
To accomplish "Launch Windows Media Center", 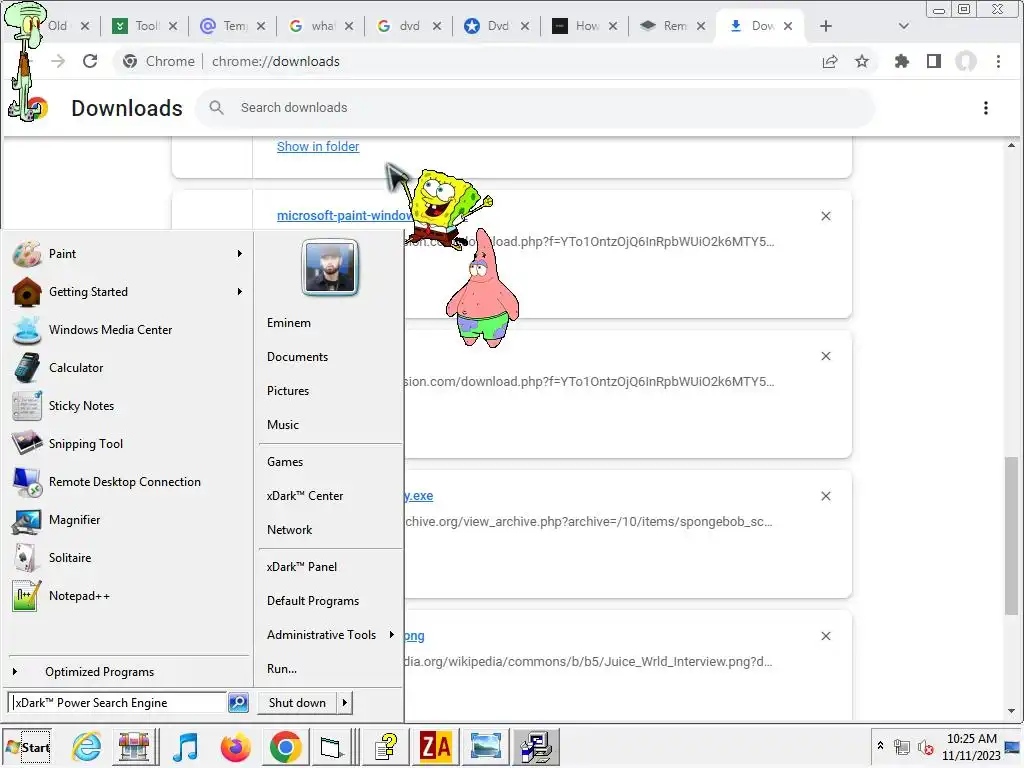I will (x=128, y=329).
